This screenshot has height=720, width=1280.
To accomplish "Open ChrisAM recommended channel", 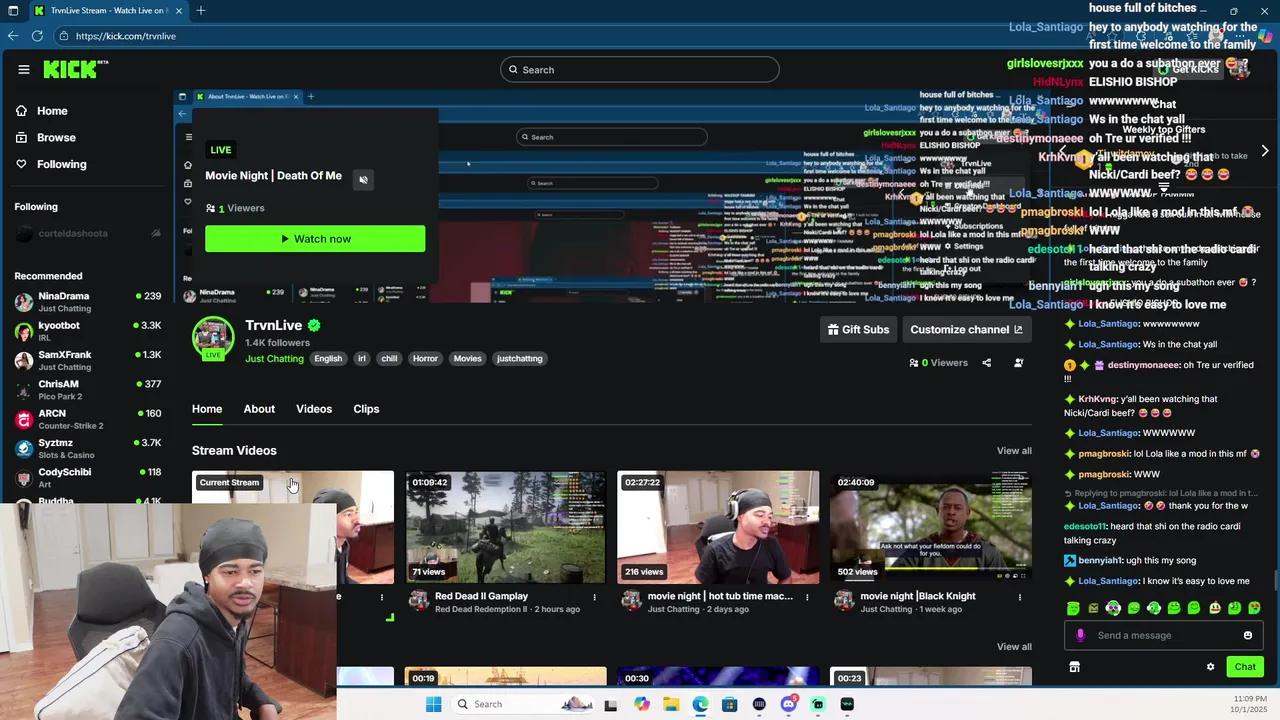I will pyautogui.click(x=88, y=389).
